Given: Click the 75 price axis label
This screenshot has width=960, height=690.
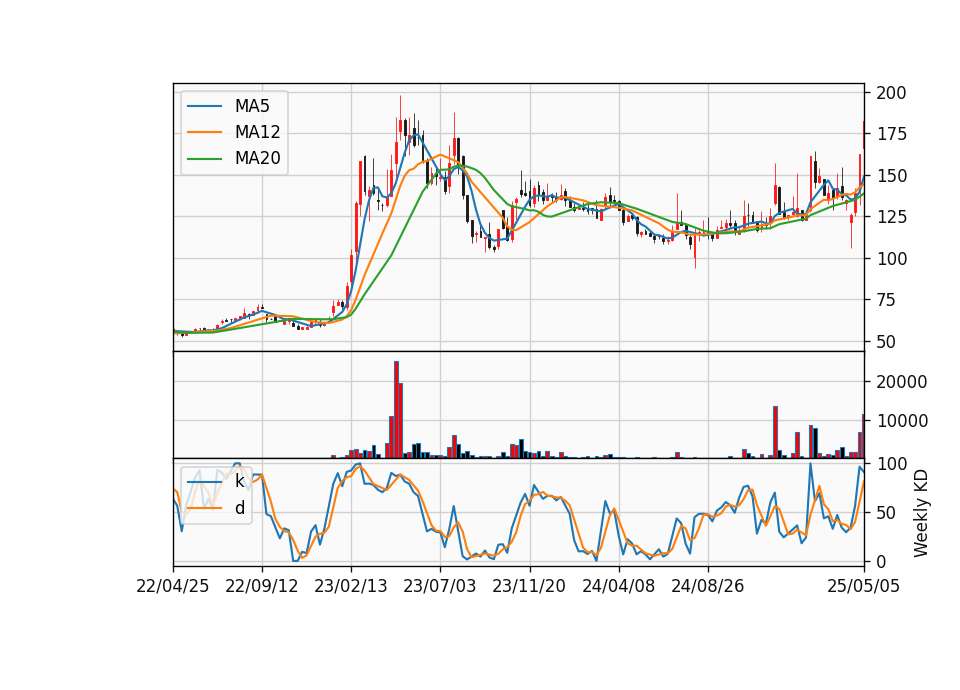Looking at the screenshot, I should click(x=886, y=300).
